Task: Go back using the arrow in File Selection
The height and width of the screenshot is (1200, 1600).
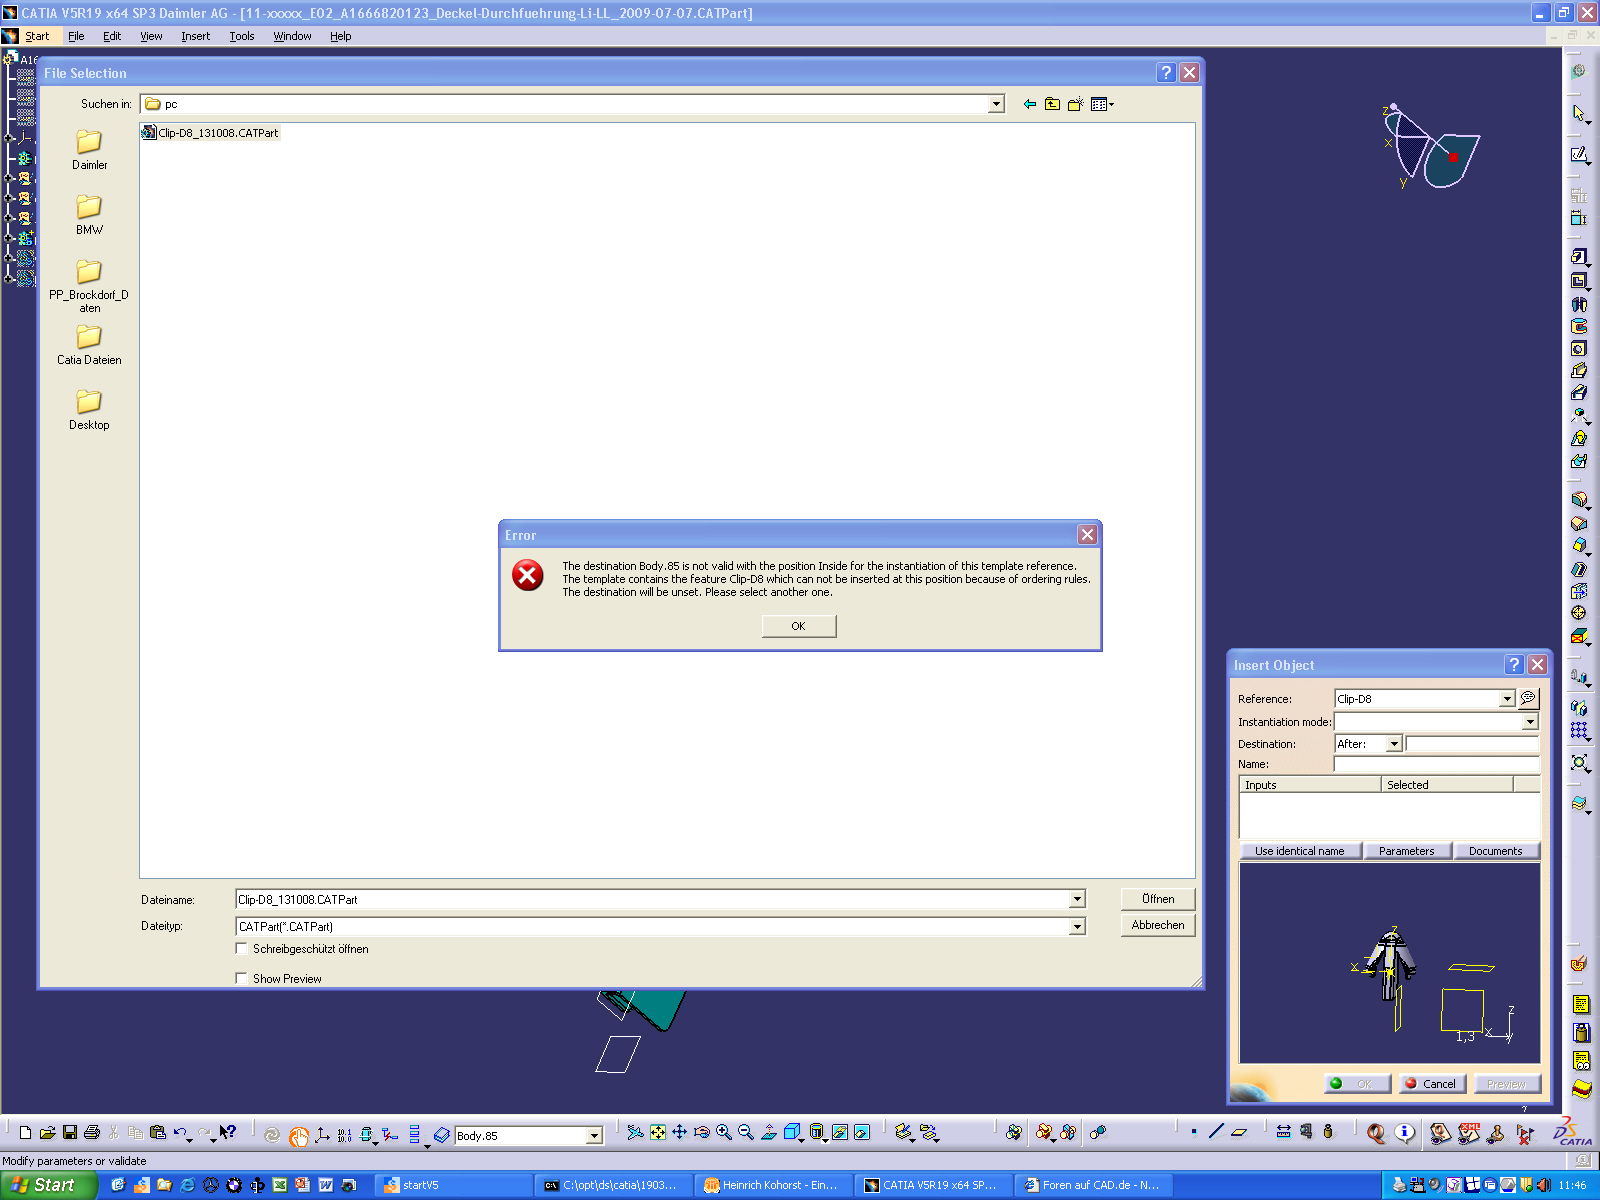Action: coord(1030,104)
